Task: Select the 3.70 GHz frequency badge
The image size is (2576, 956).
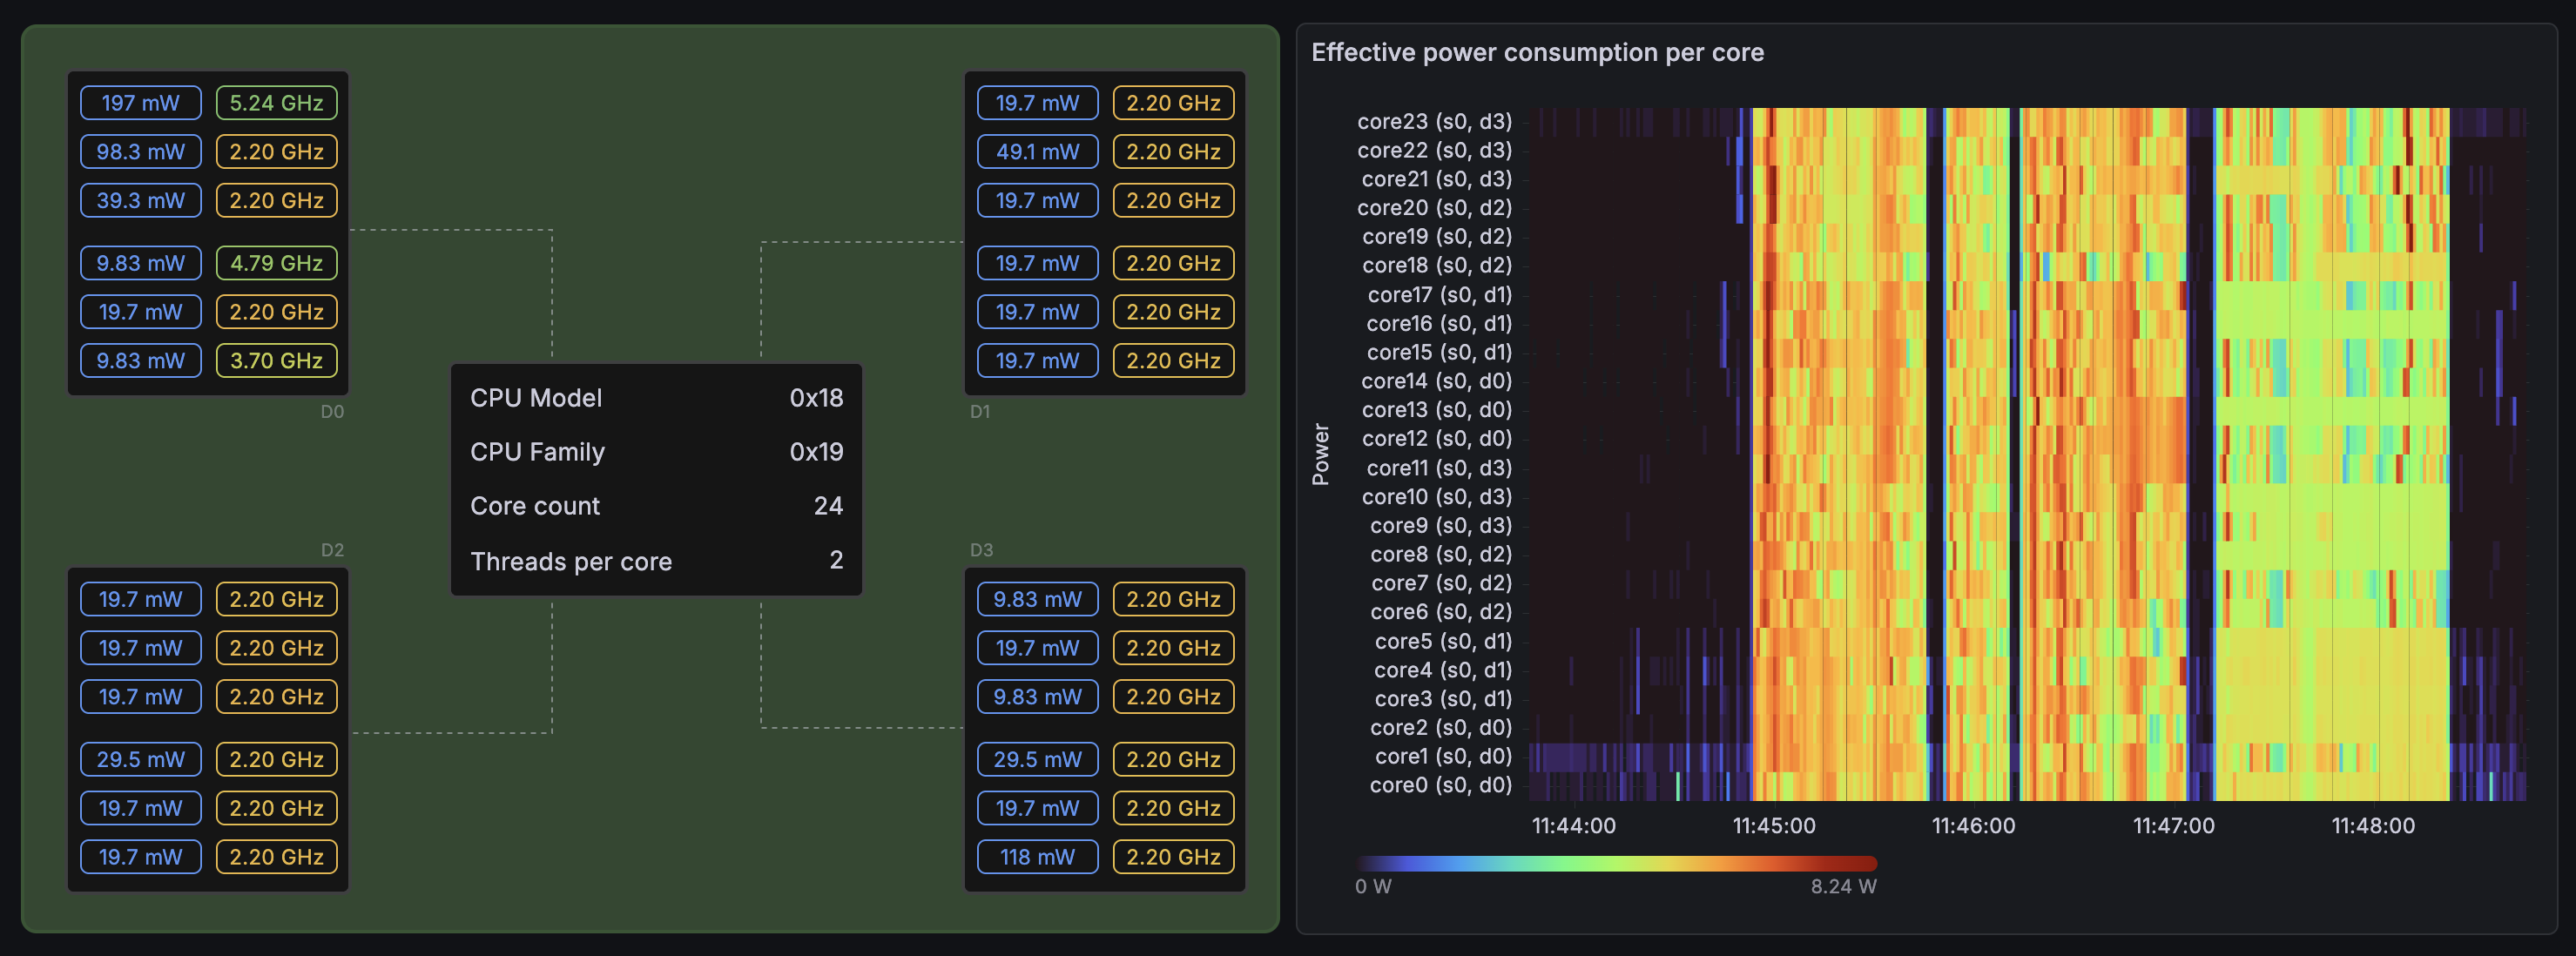Action: point(276,360)
